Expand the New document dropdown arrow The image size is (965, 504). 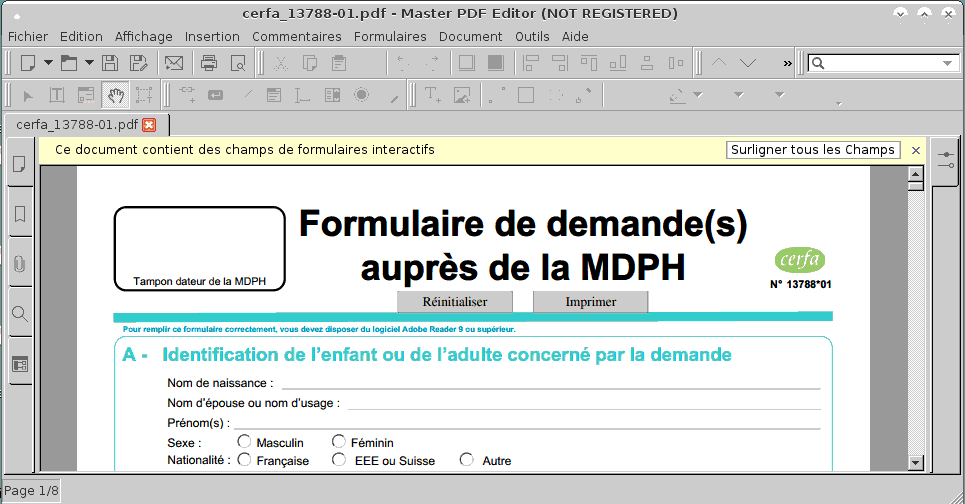coord(48,63)
